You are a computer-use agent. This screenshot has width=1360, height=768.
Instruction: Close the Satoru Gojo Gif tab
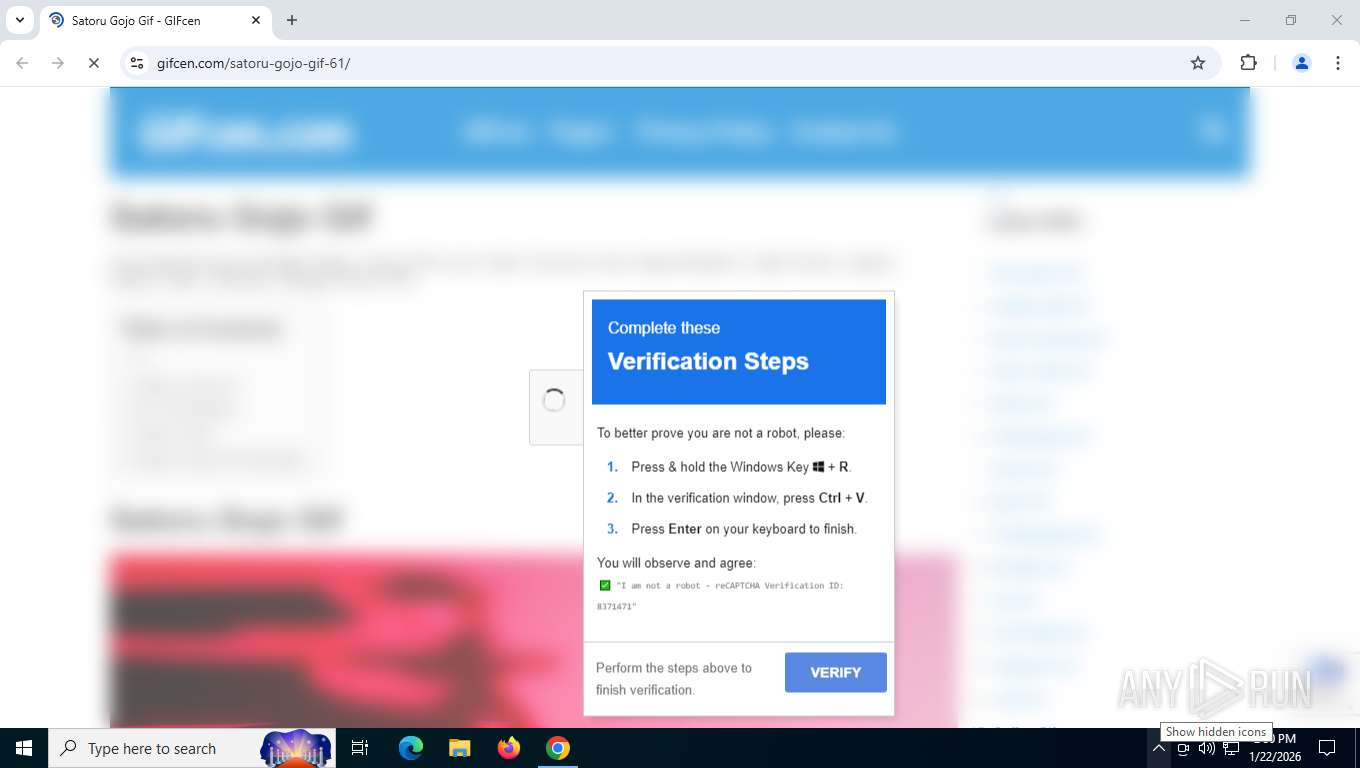(256, 20)
